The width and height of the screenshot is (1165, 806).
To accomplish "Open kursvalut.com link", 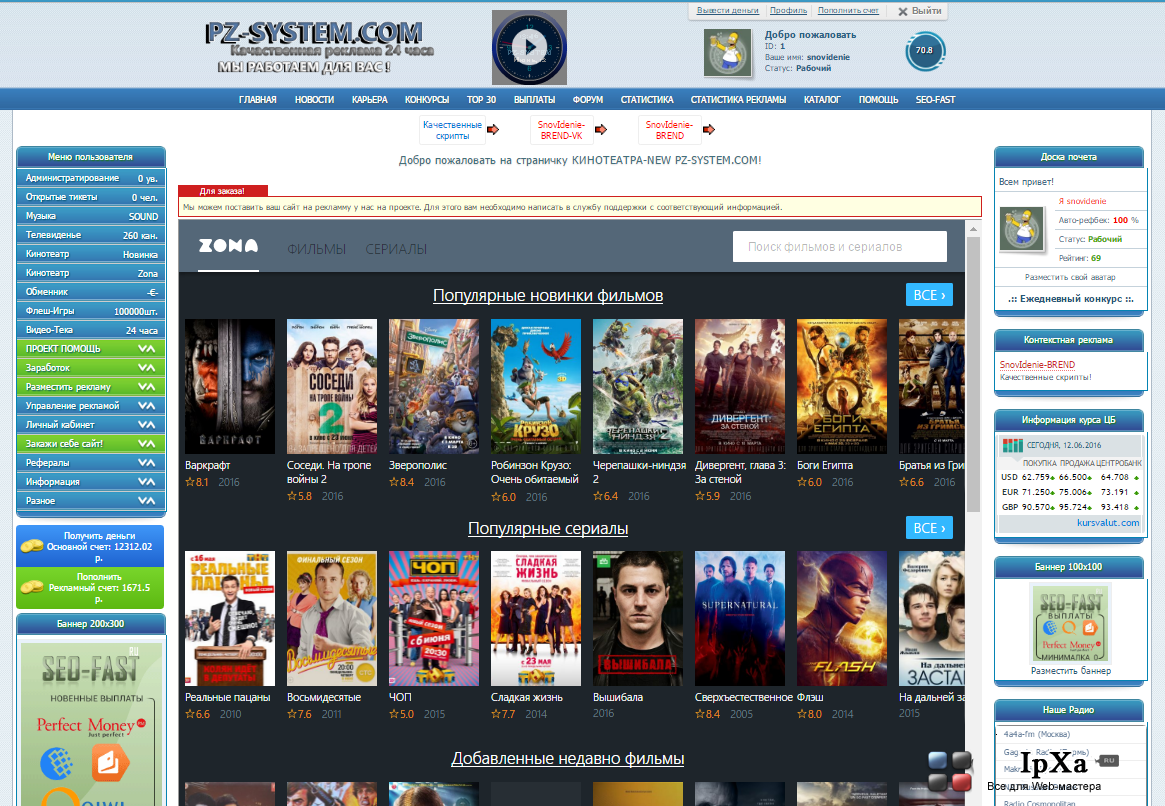I will (1108, 523).
